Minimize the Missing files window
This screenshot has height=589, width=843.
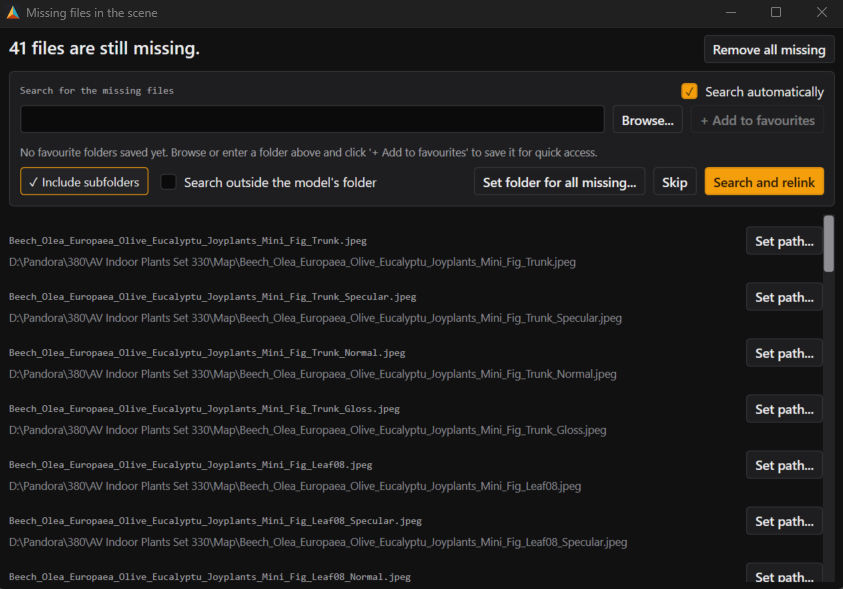(x=731, y=12)
